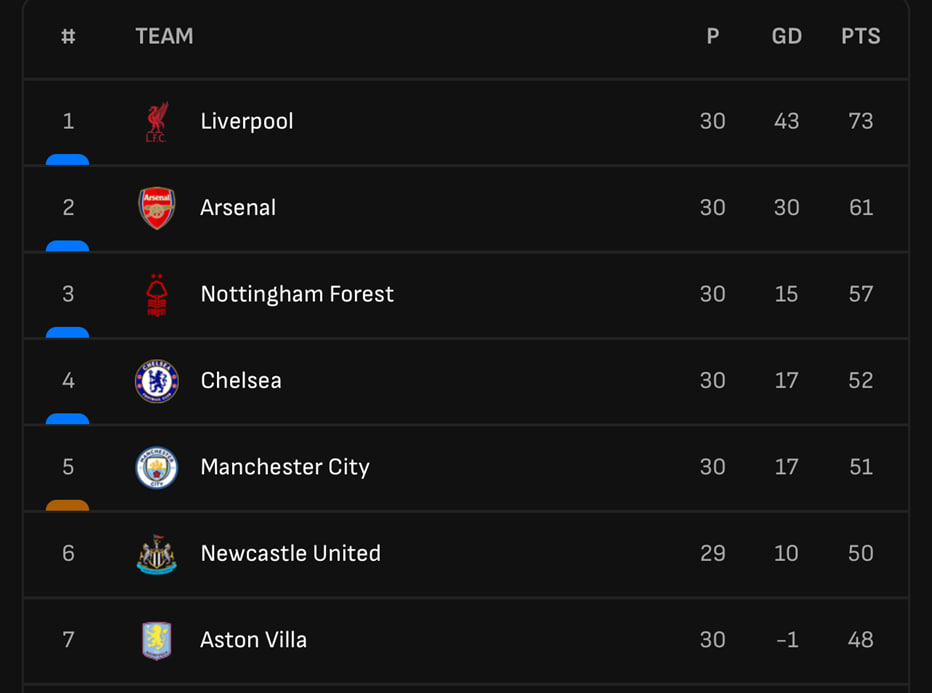Click the Nottingham Forest club crest

pyautogui.click(x=157, y=295)
